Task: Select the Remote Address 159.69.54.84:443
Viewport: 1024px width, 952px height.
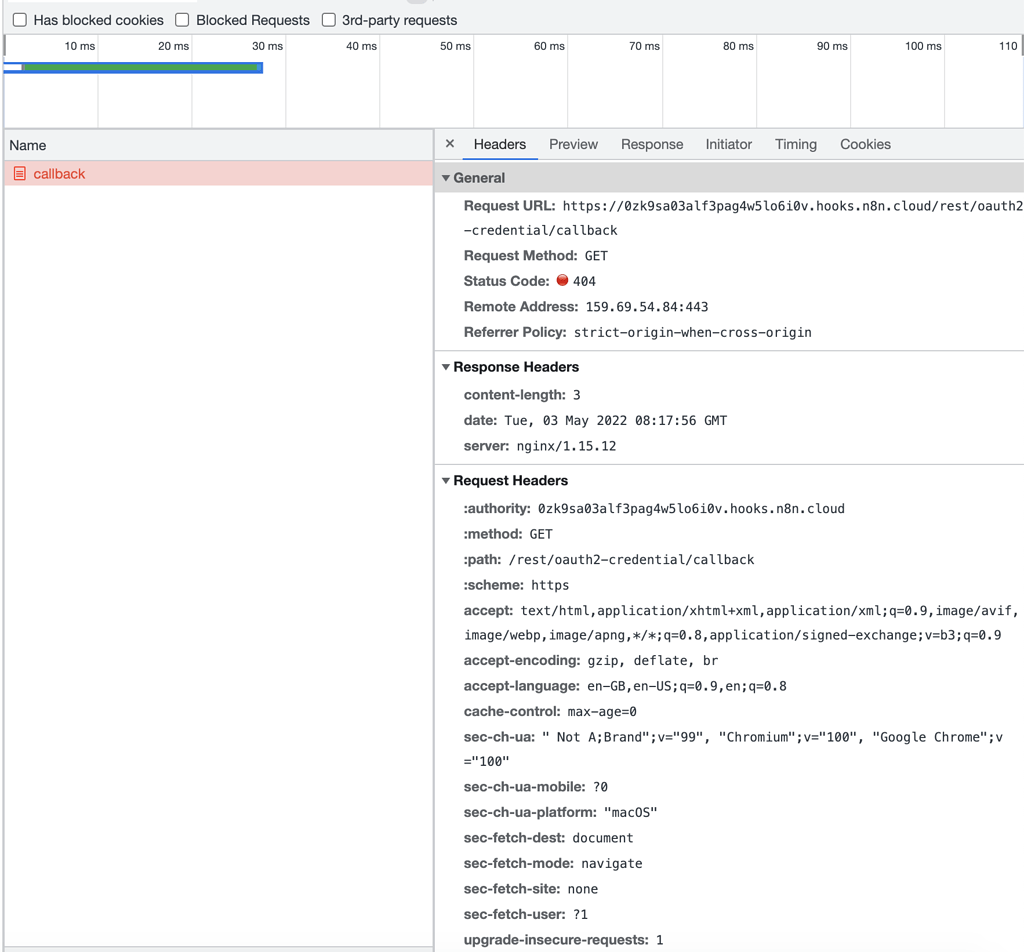Action: 647,307
